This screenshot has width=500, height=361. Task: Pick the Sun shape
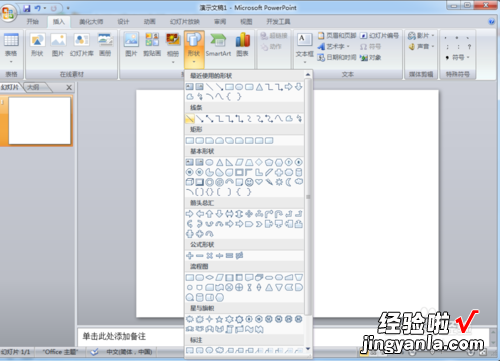tap(279, 182)
